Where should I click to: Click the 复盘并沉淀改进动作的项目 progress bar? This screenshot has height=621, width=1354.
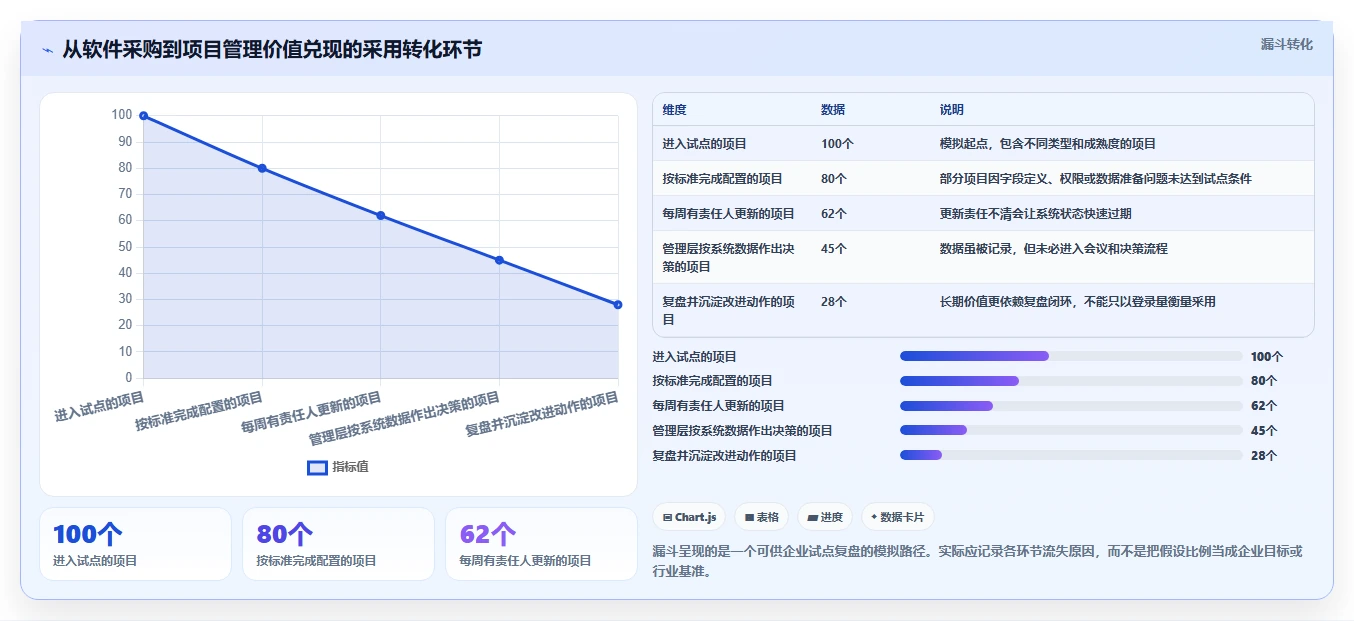1071,456
